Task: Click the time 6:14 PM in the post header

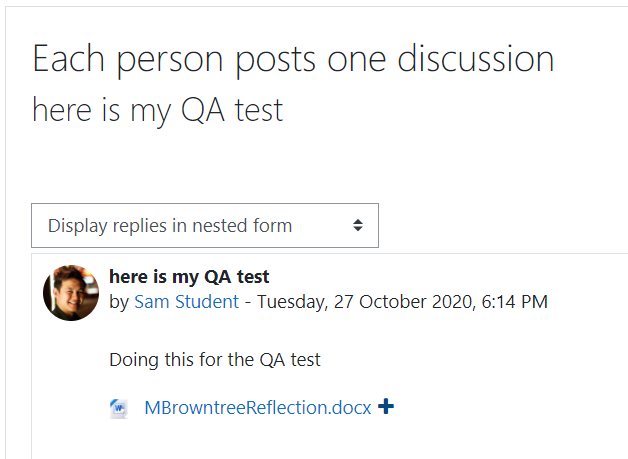Action: tap(514, 302)
